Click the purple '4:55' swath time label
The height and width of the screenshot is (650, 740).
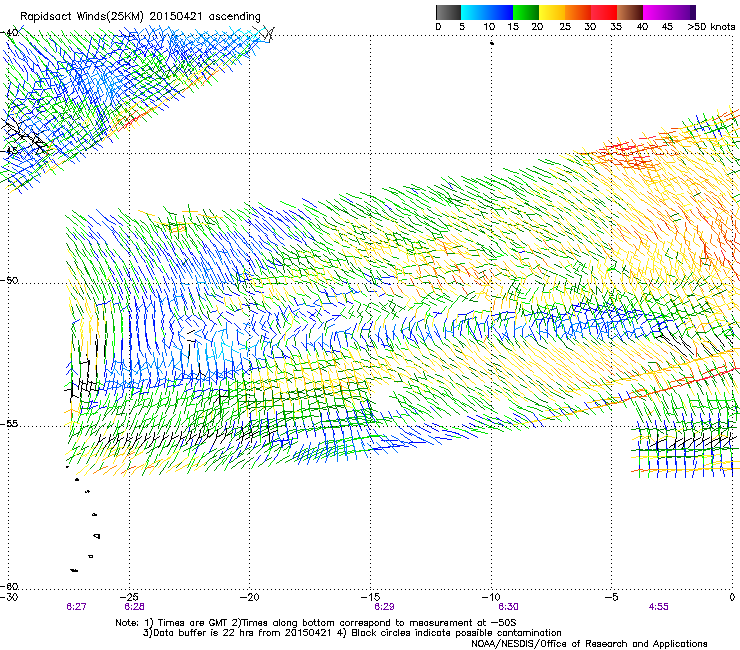click(x=658, y=607)
